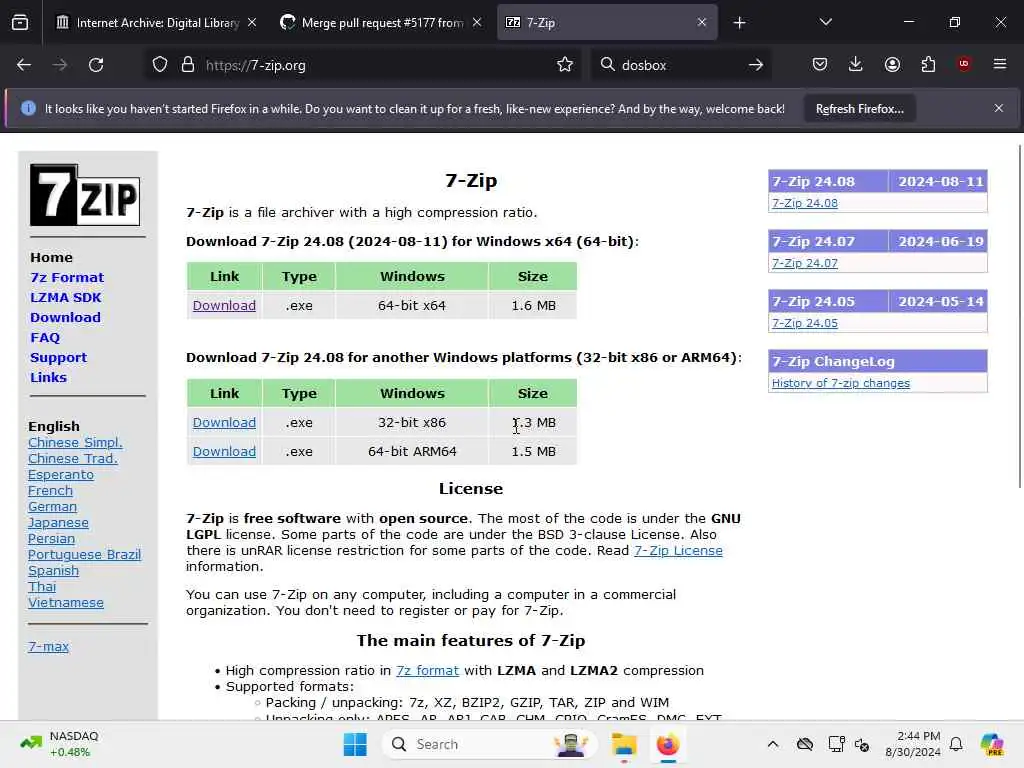Open the Links sidebar link
1024x768 pixels.
48,377
